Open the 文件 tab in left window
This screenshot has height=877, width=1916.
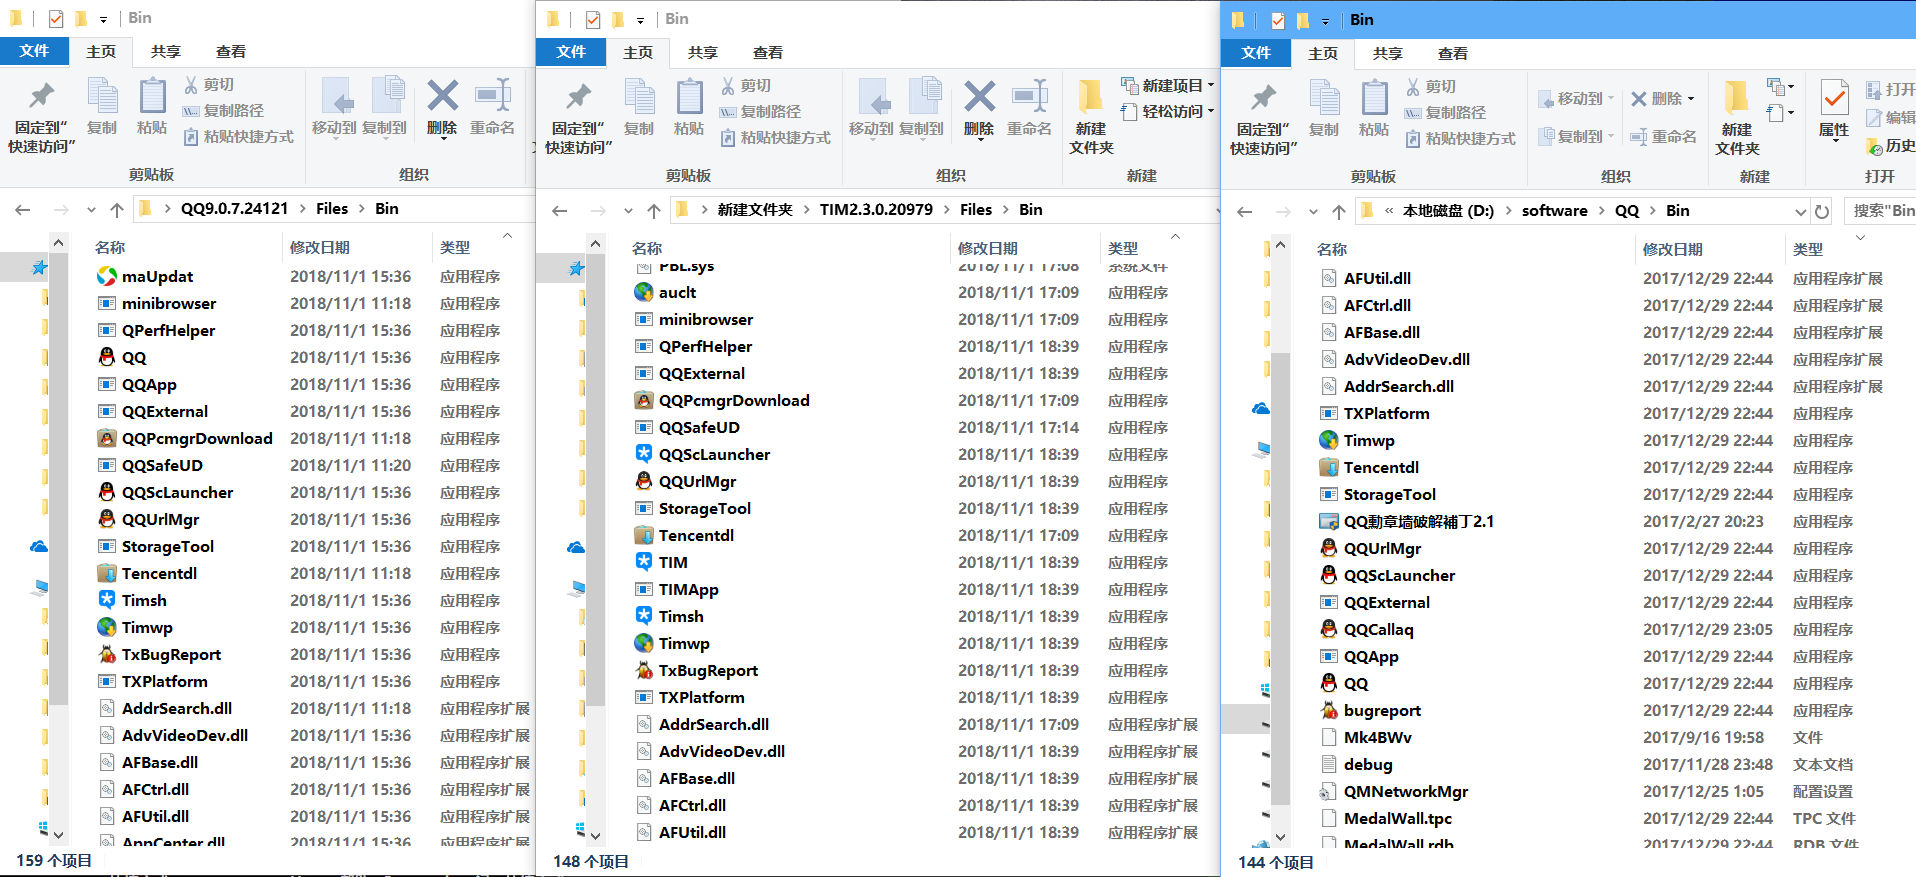pos(34,51)
